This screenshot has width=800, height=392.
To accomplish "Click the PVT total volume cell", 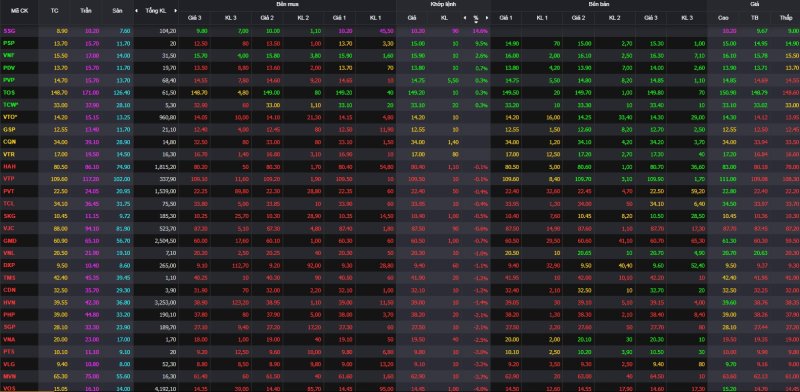I will click(165, 191).
